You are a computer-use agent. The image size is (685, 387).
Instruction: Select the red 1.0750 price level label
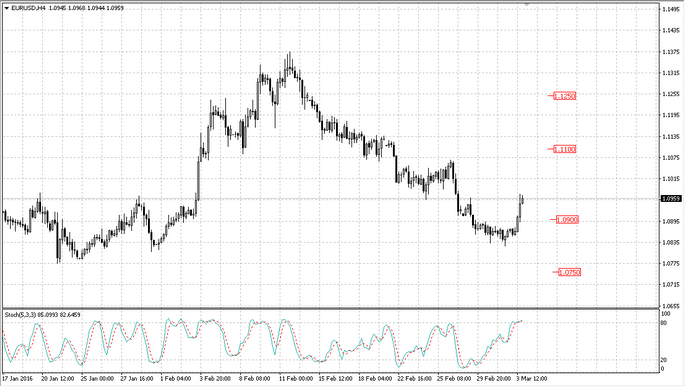pyautogui.click(x=569, y=273)
